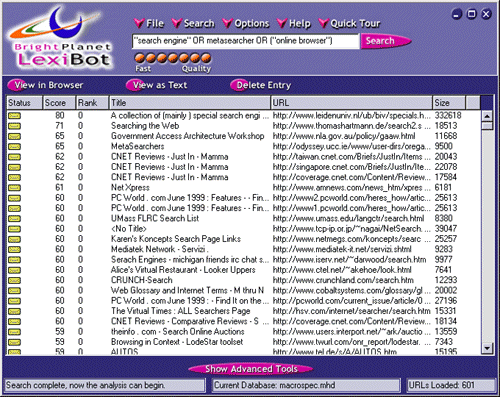Select 'Browsing in Context - LodeStar toolset' entry

(177, 342)
